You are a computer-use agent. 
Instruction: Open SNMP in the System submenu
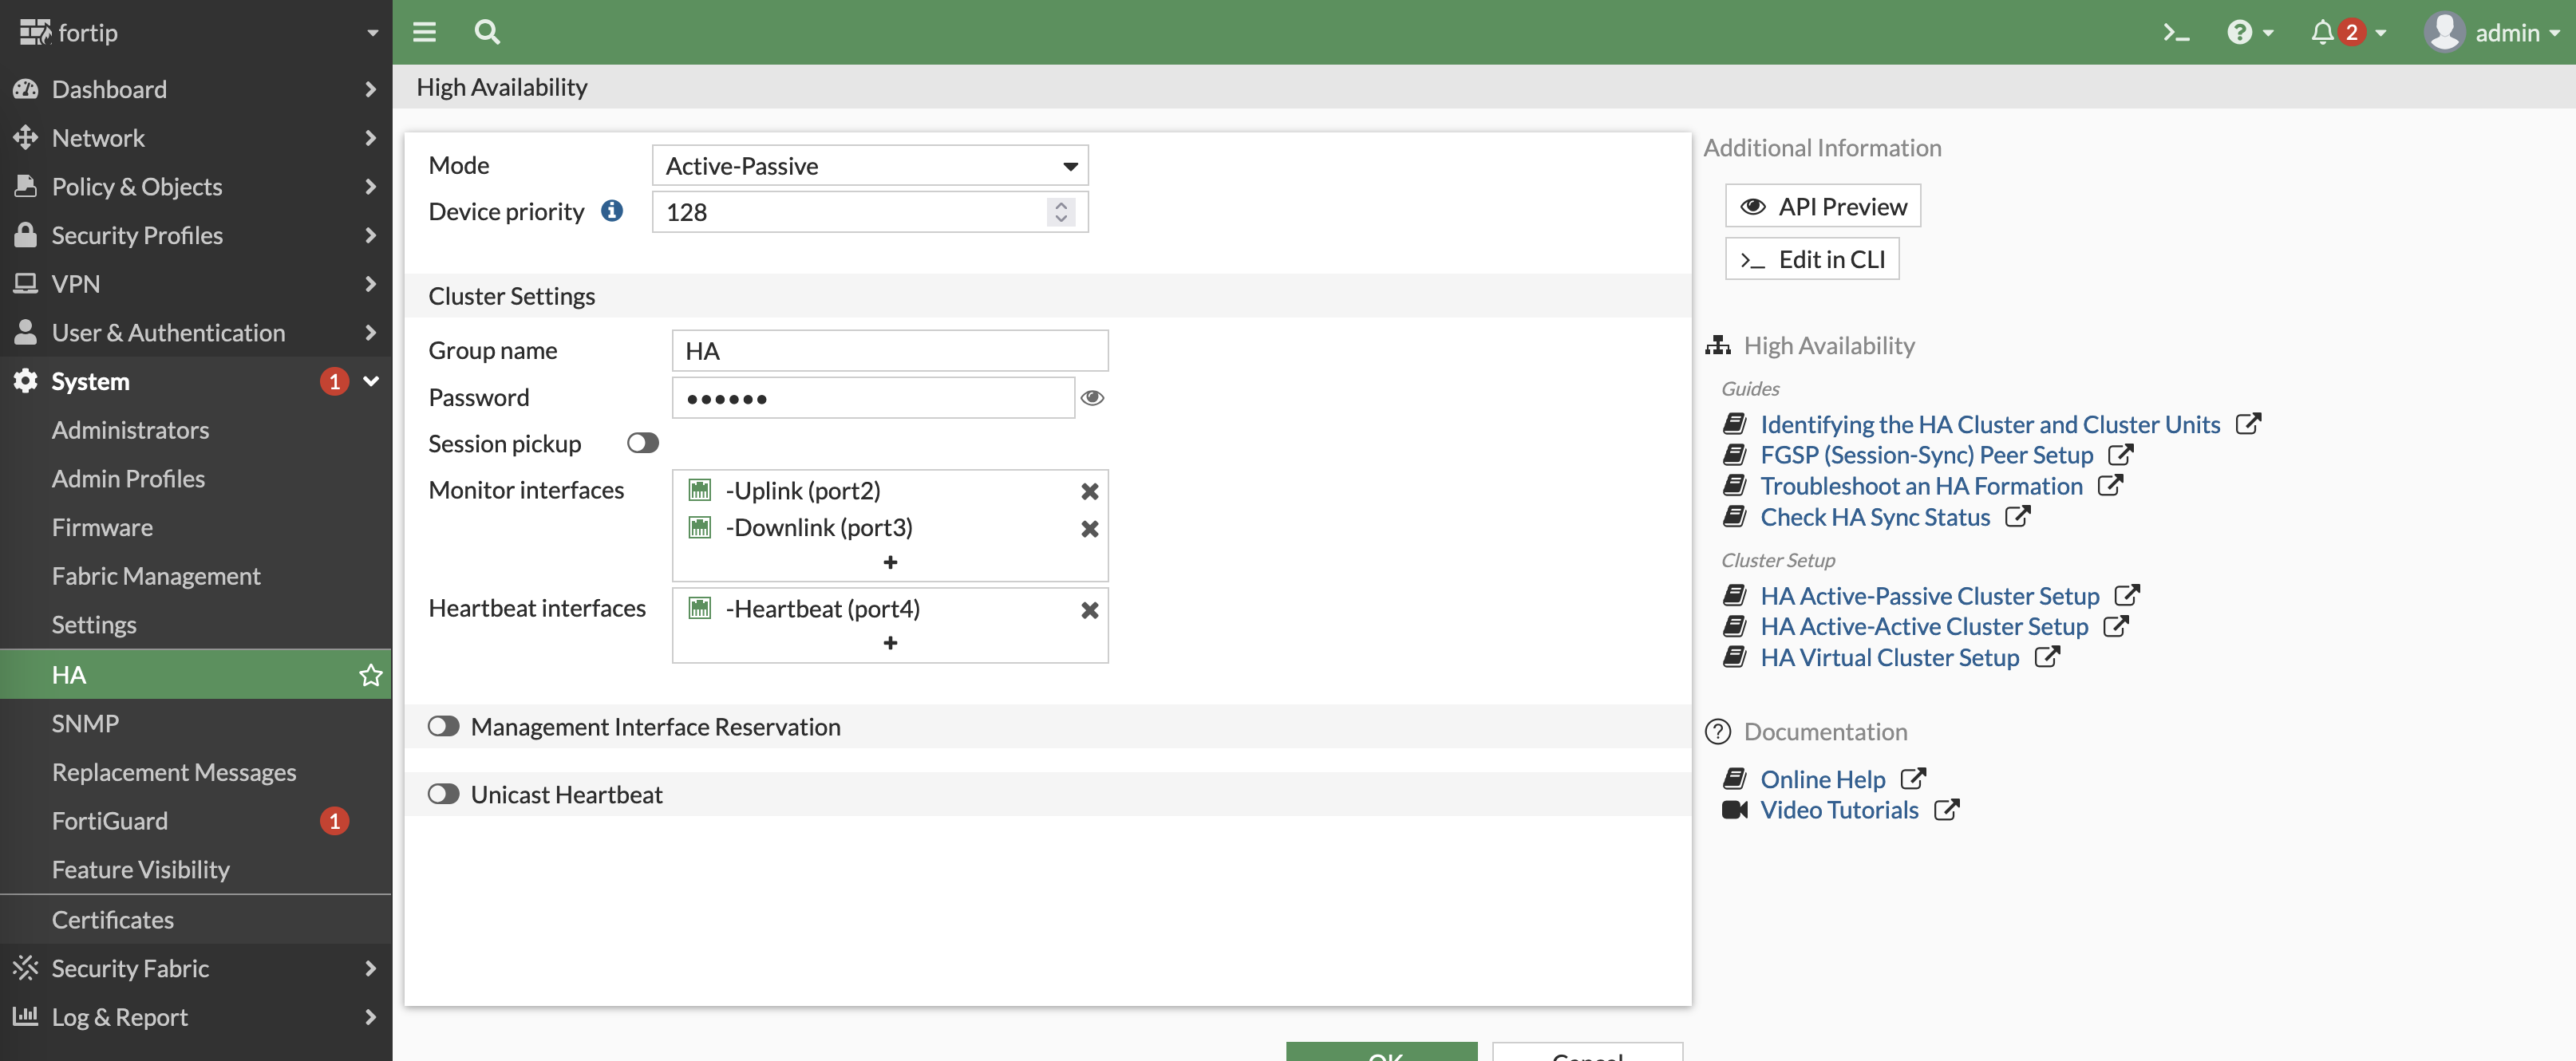tap(85, 724)
